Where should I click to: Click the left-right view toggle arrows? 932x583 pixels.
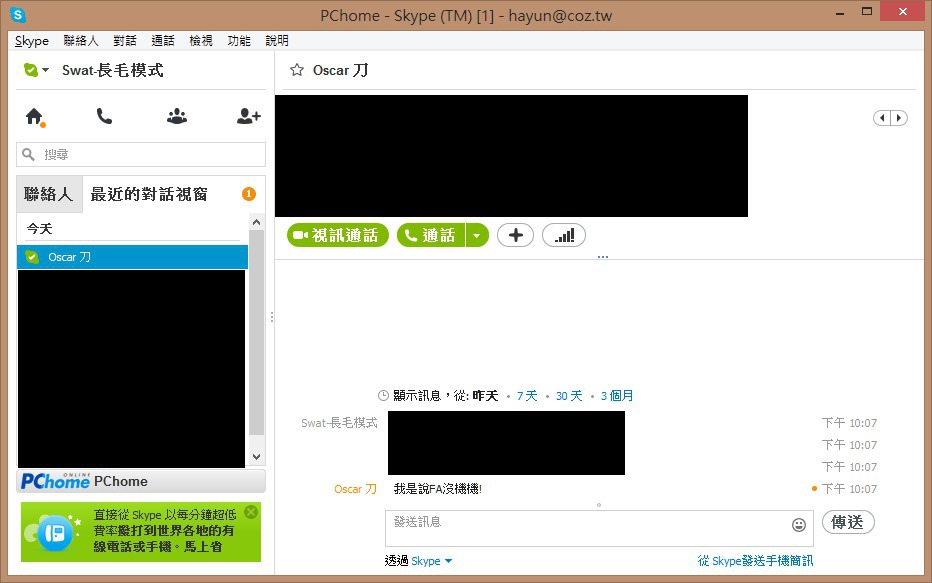890,118
